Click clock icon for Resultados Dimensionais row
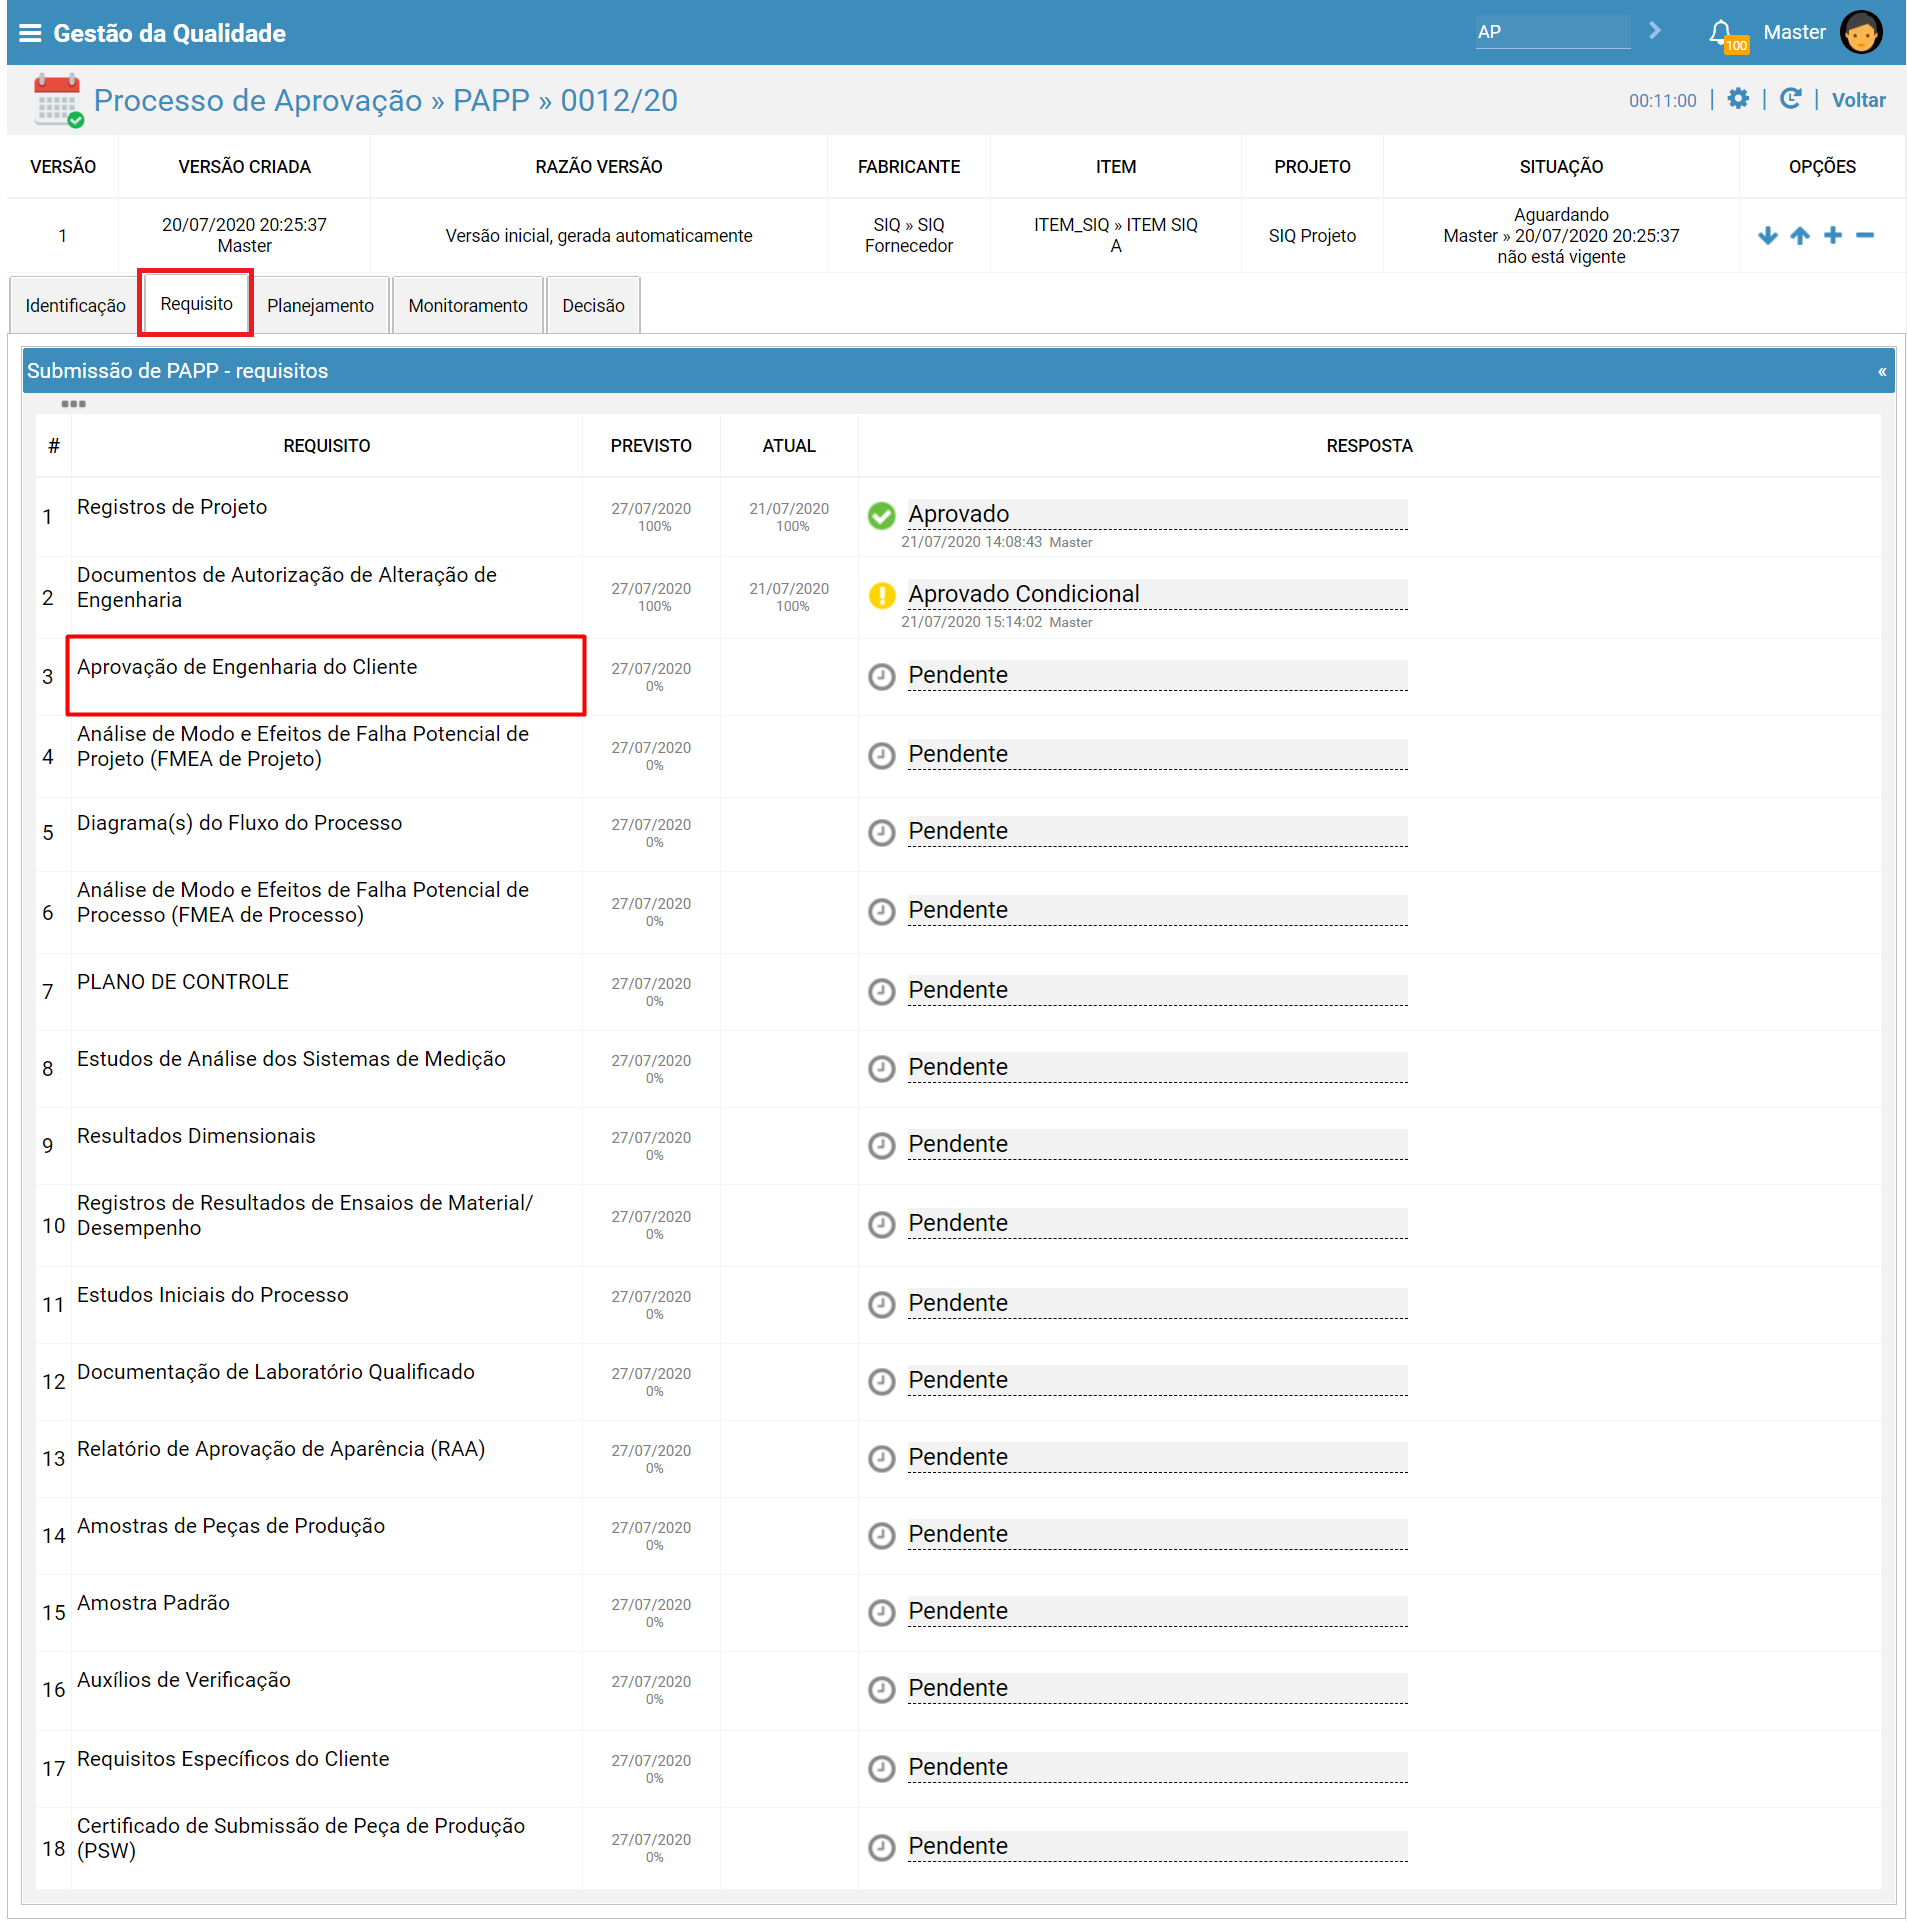Screen dimensions: 1907x1922 881,1145
